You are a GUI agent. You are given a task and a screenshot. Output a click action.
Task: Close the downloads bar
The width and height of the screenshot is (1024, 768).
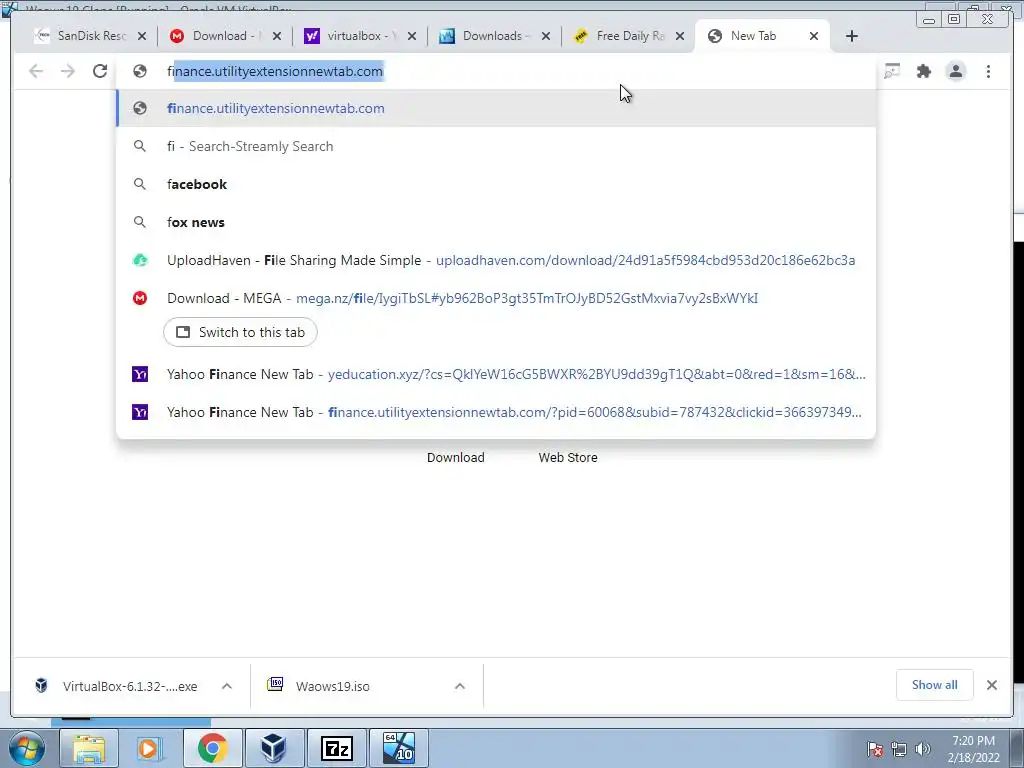[991, 685]
